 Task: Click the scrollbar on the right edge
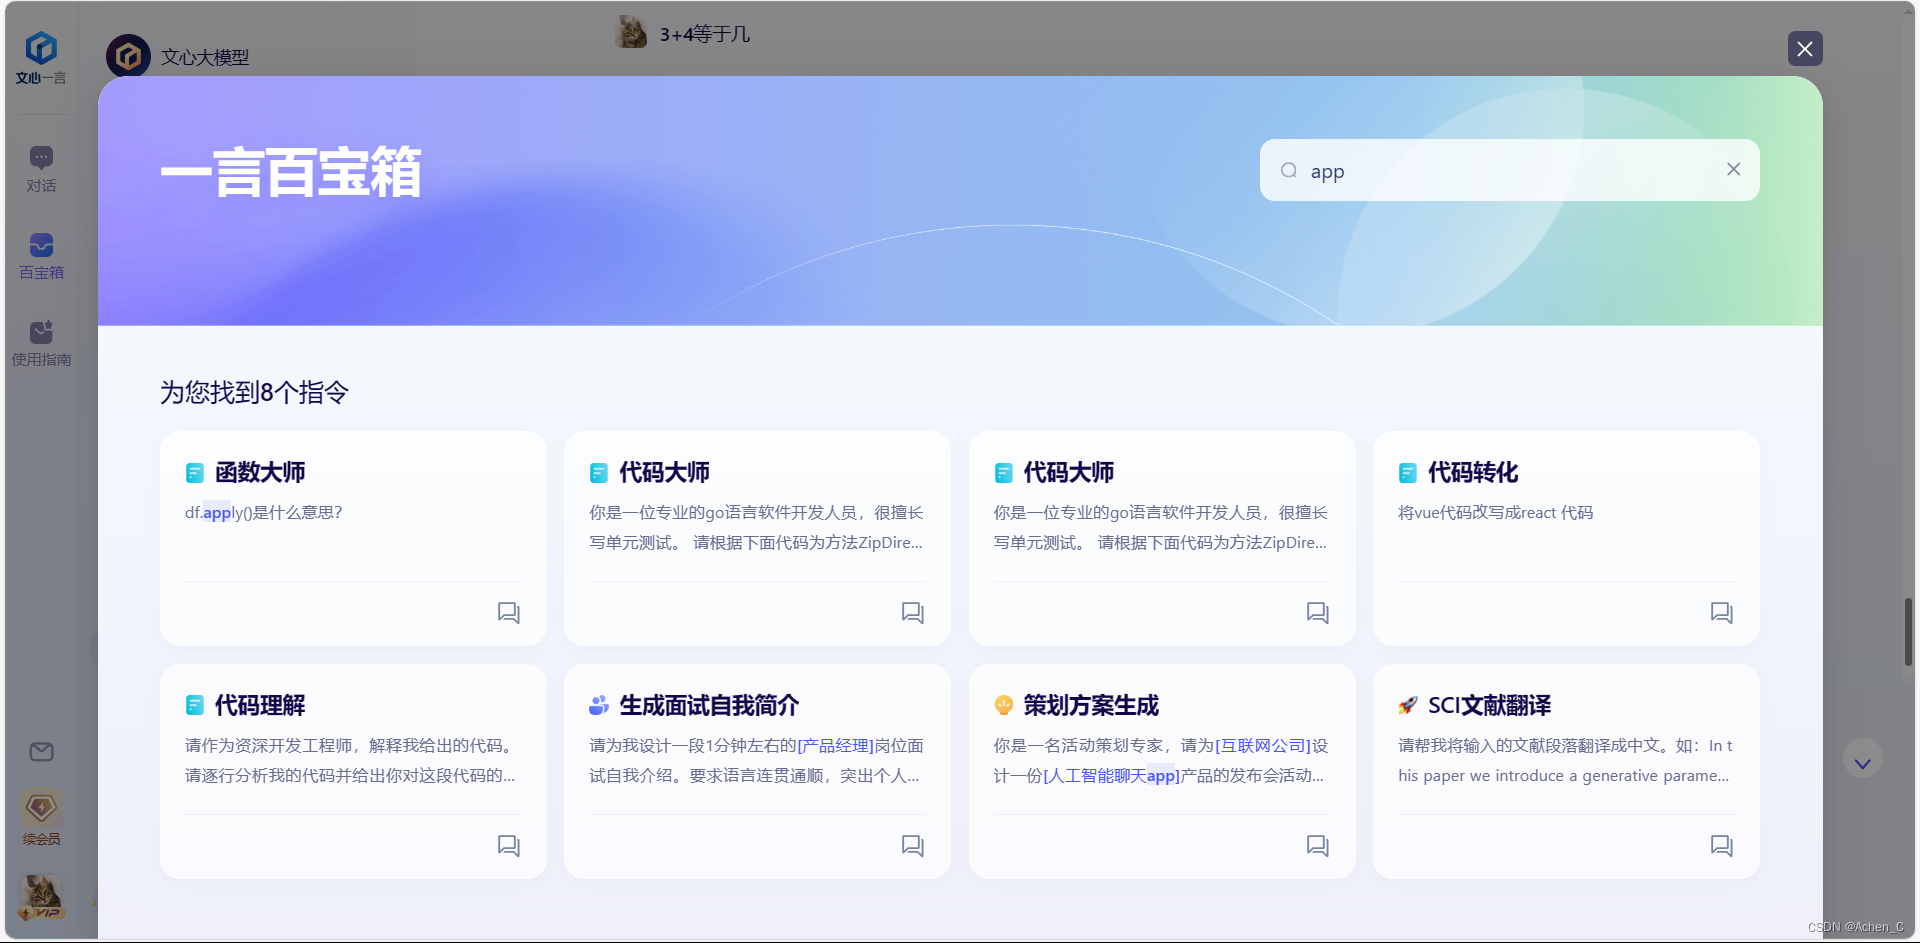click(x=1909, y=632)
